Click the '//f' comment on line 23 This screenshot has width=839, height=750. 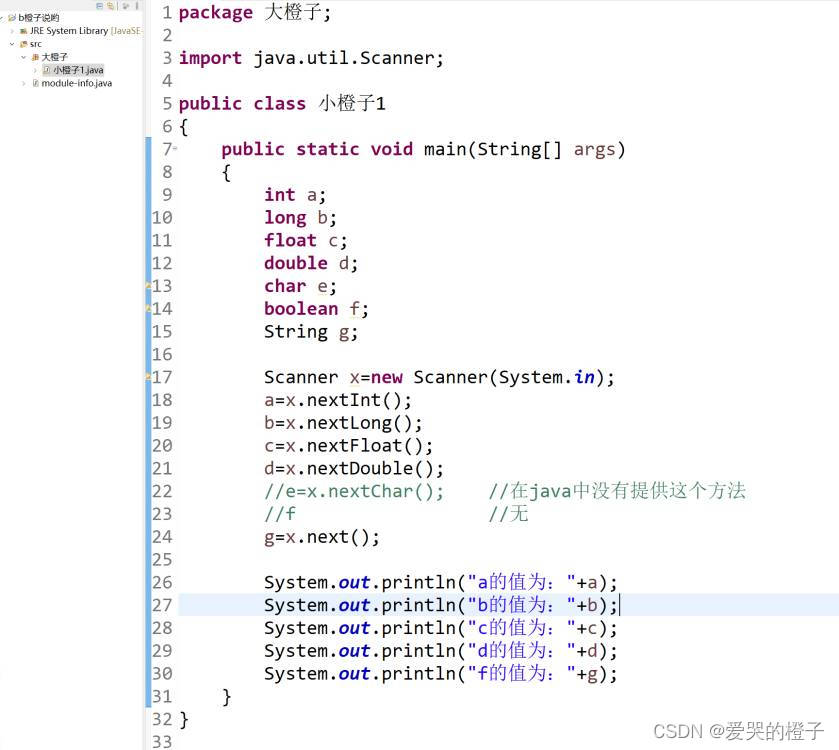tap(280, 514)
